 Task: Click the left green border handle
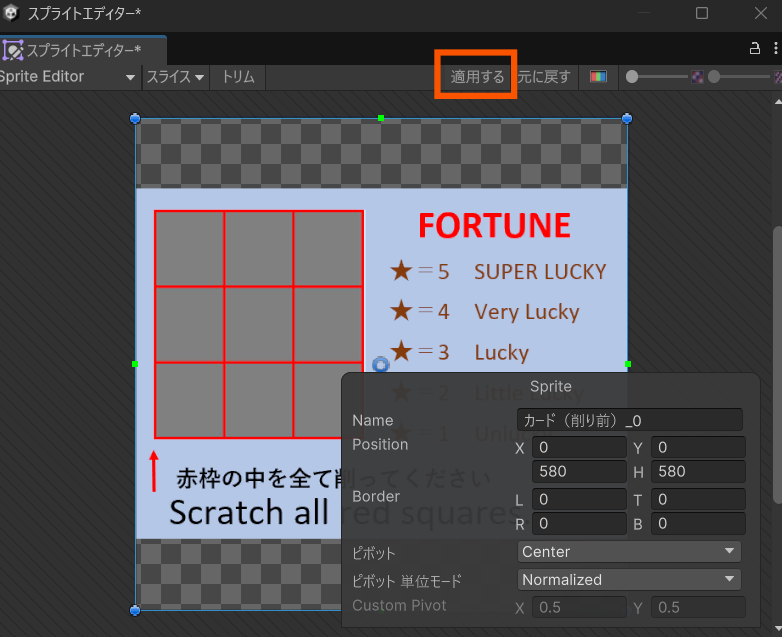[x=135, y=364]
